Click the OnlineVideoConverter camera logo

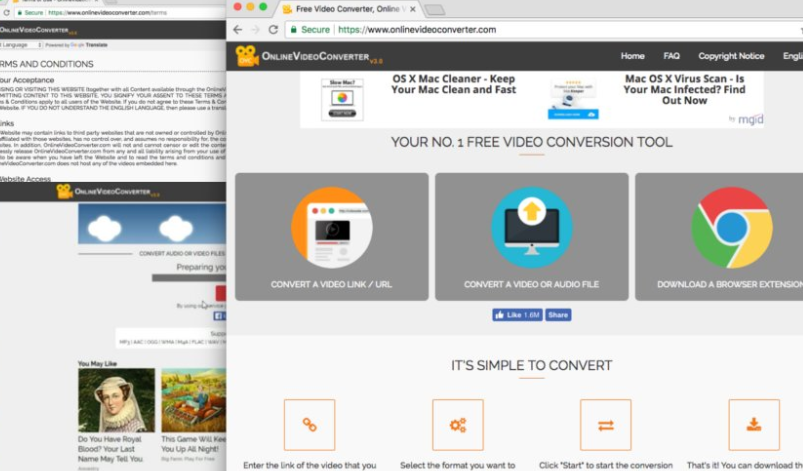(x=246, y=56)
